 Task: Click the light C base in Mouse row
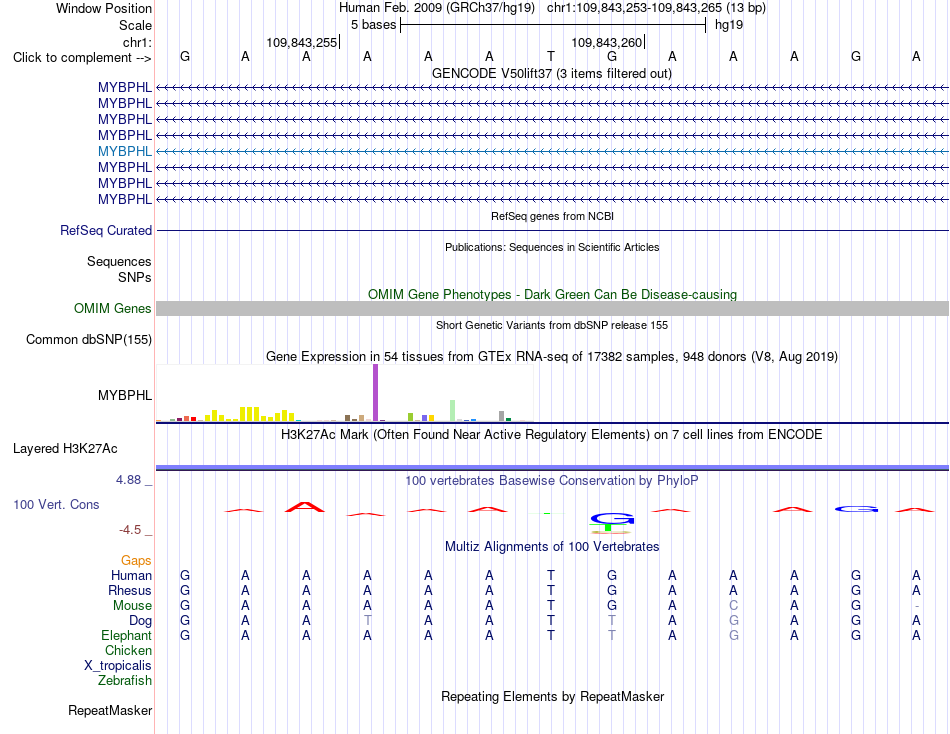click(x=733, y=606)
